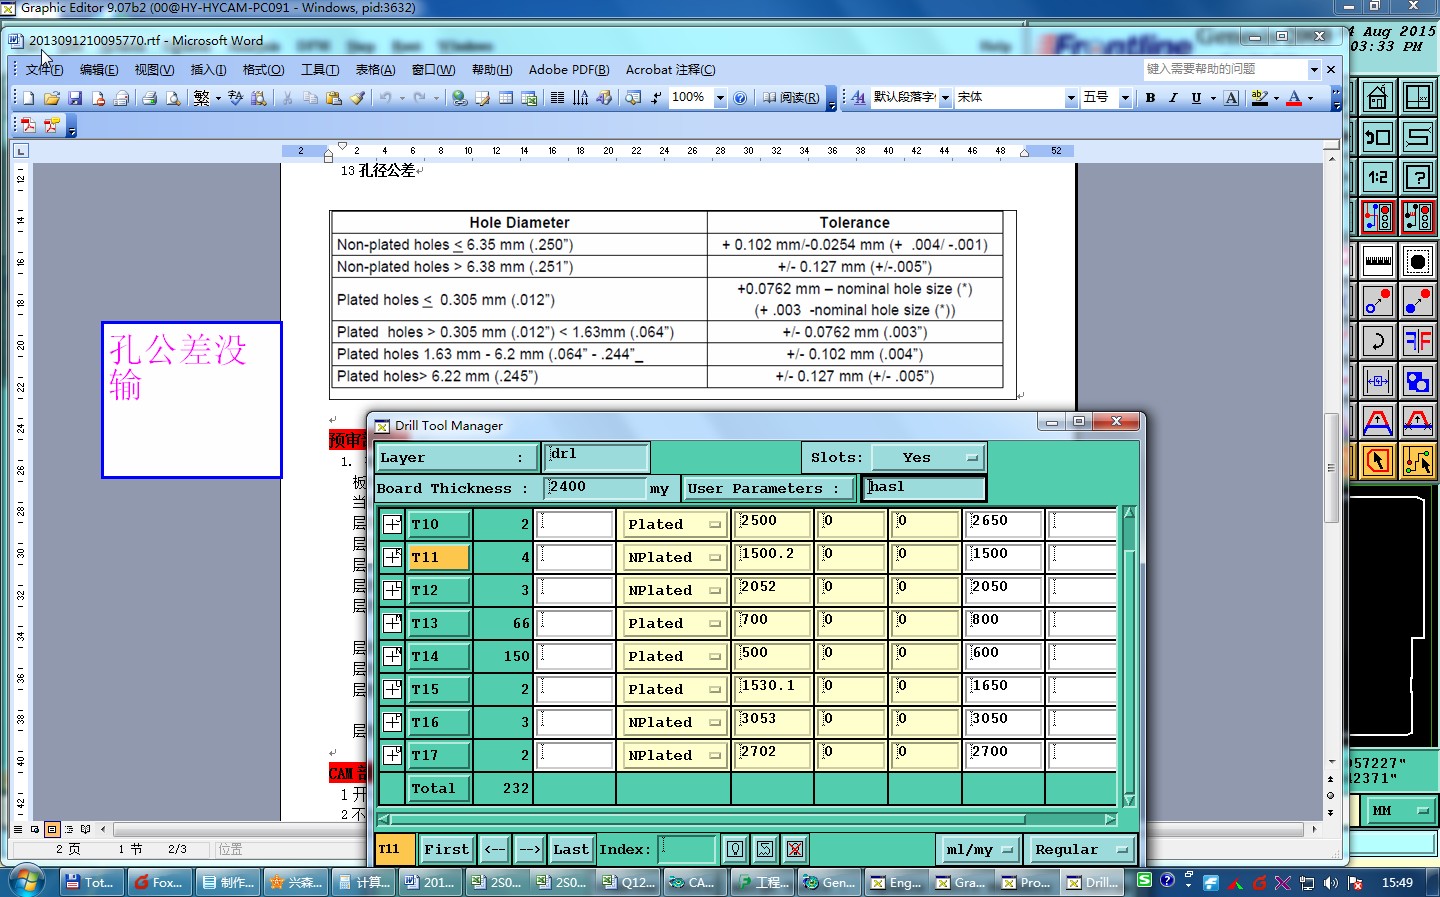This screenshot has width=1440, height=897.
Task: Click the Character Border A icon
Action: 1231,98
